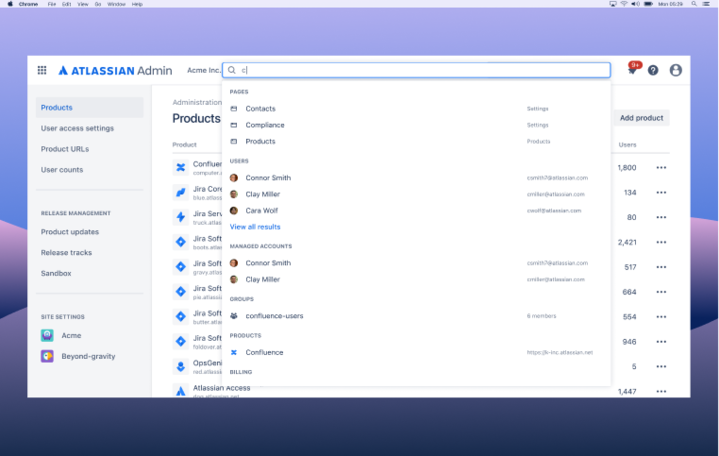Click the Add product button
The width and height of the screenshot is (719, 456).
coord(642,118)
